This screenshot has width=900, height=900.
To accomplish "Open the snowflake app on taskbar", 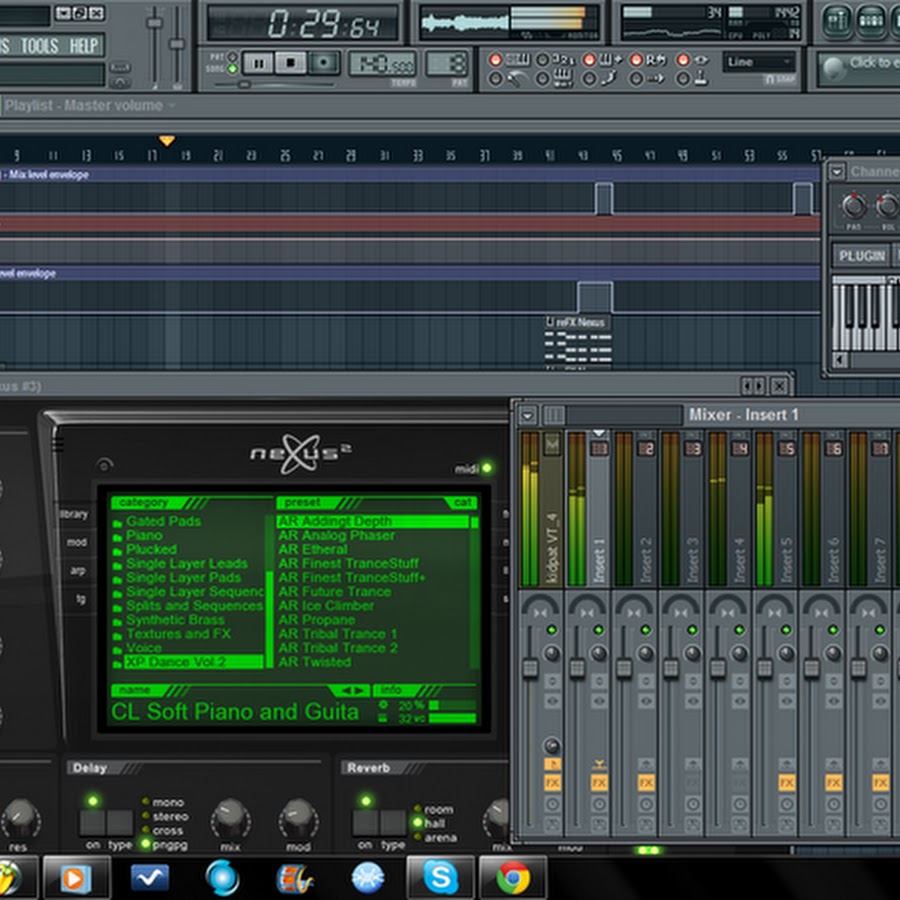I will click(x=367, y=877).
